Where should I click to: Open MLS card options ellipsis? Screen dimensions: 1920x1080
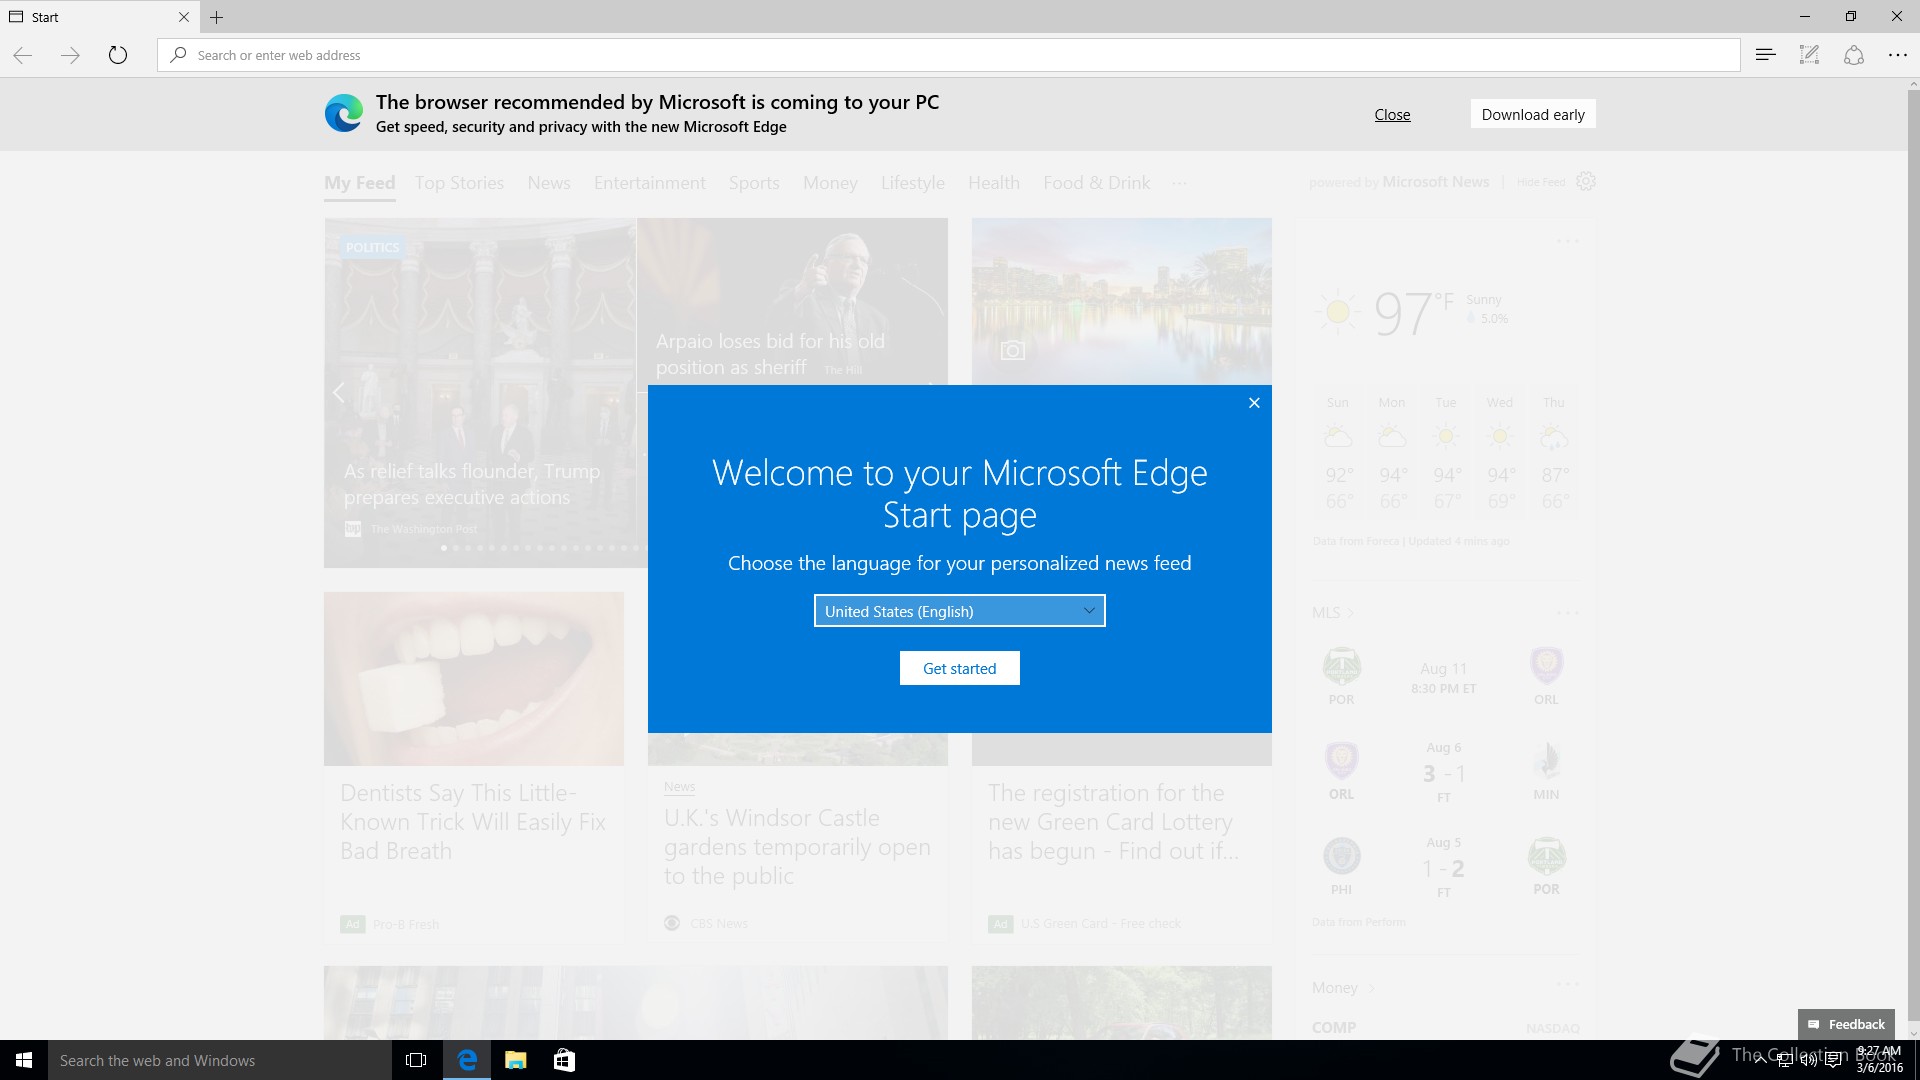[x=1567, y=612]
